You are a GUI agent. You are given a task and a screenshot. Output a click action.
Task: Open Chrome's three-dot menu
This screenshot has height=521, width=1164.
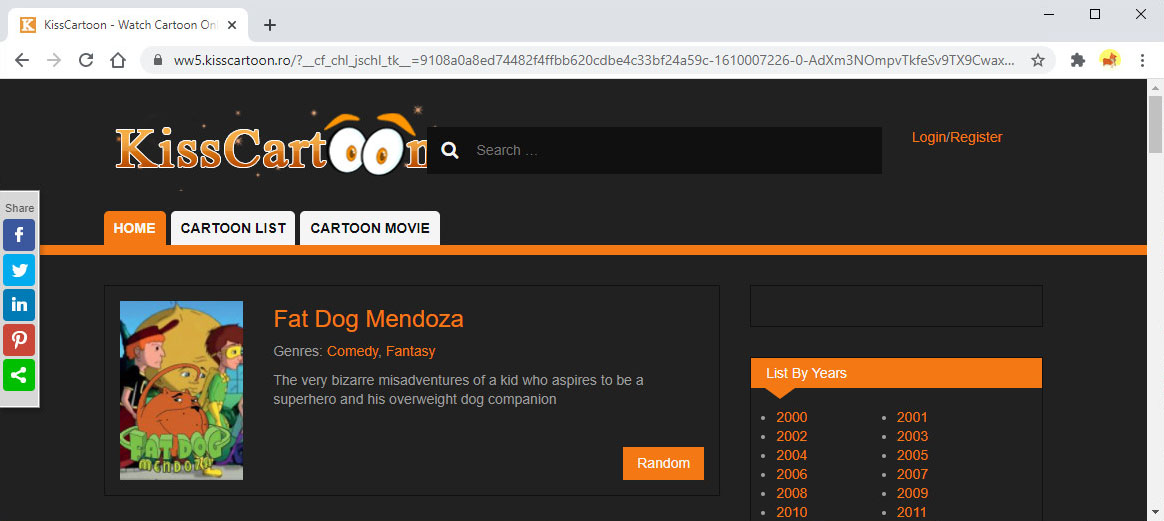coord(1142,60)
